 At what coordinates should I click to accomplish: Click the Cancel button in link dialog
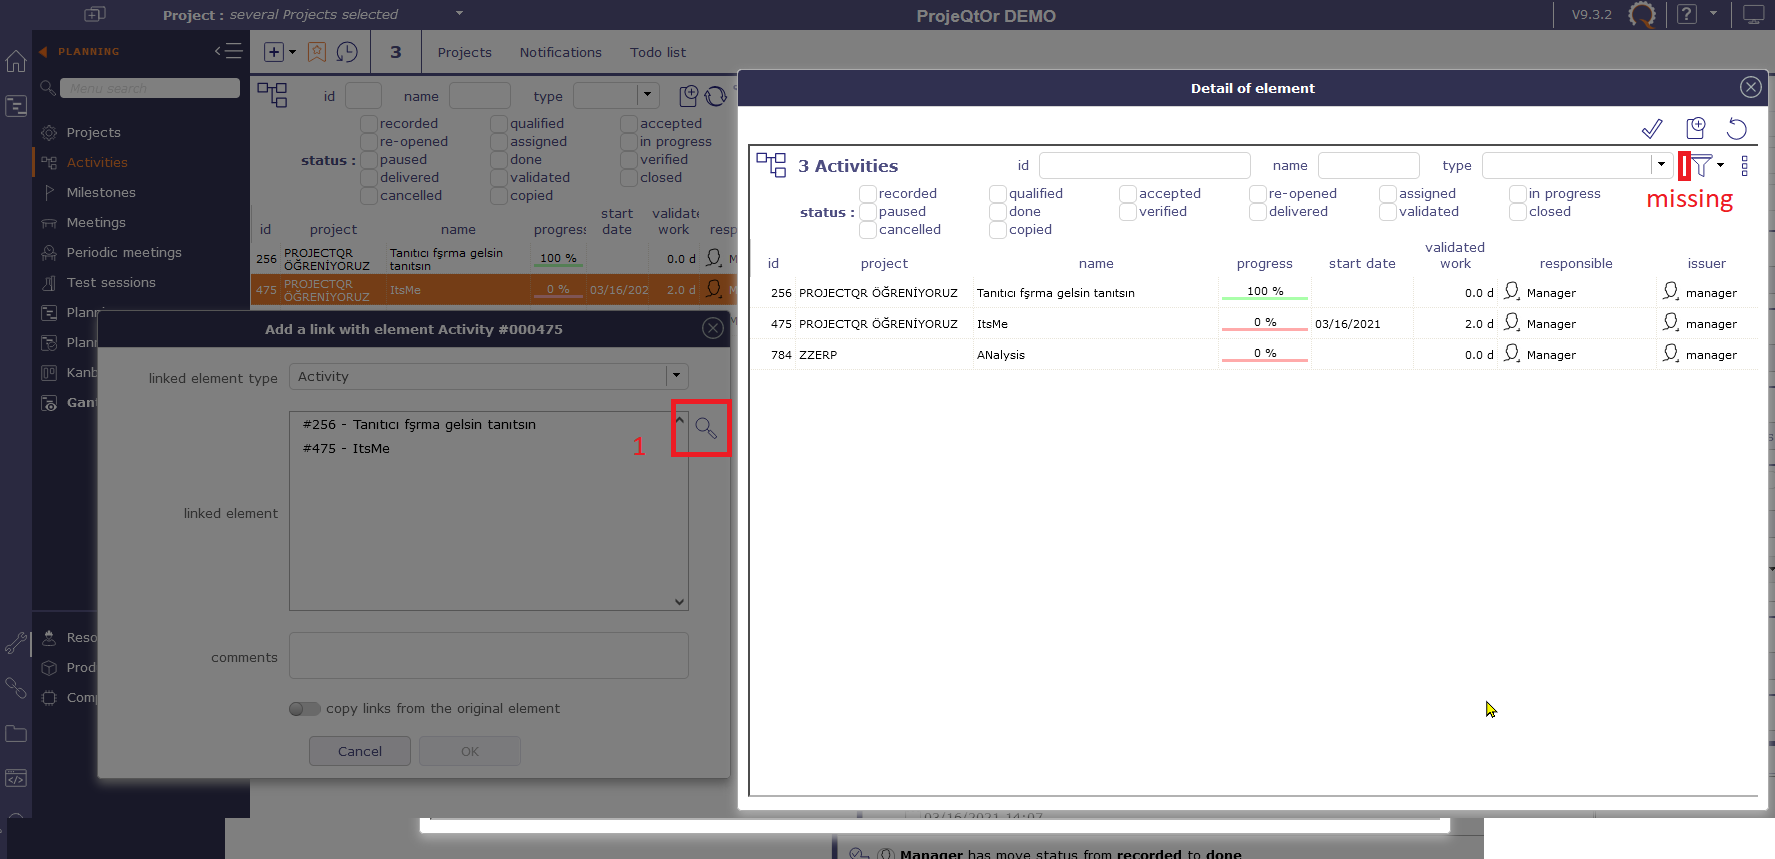359,751
